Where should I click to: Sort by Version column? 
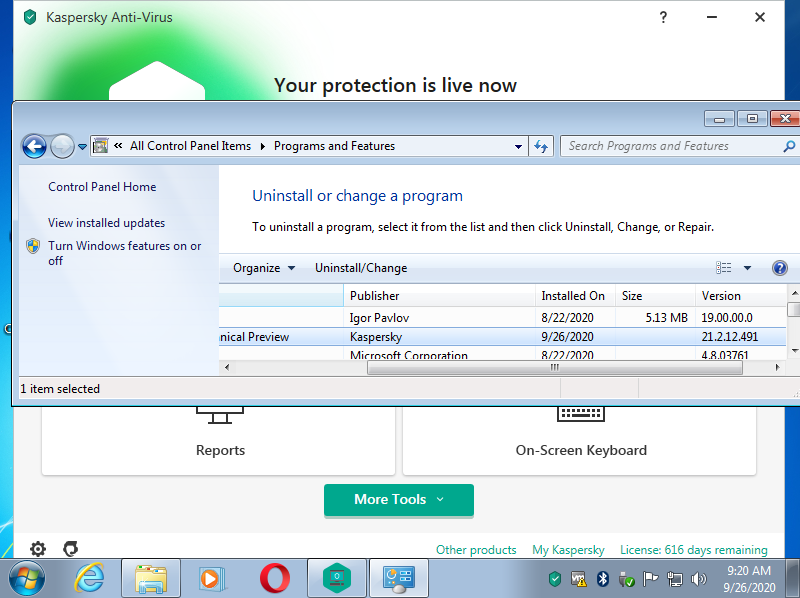[x=741, y=296]
